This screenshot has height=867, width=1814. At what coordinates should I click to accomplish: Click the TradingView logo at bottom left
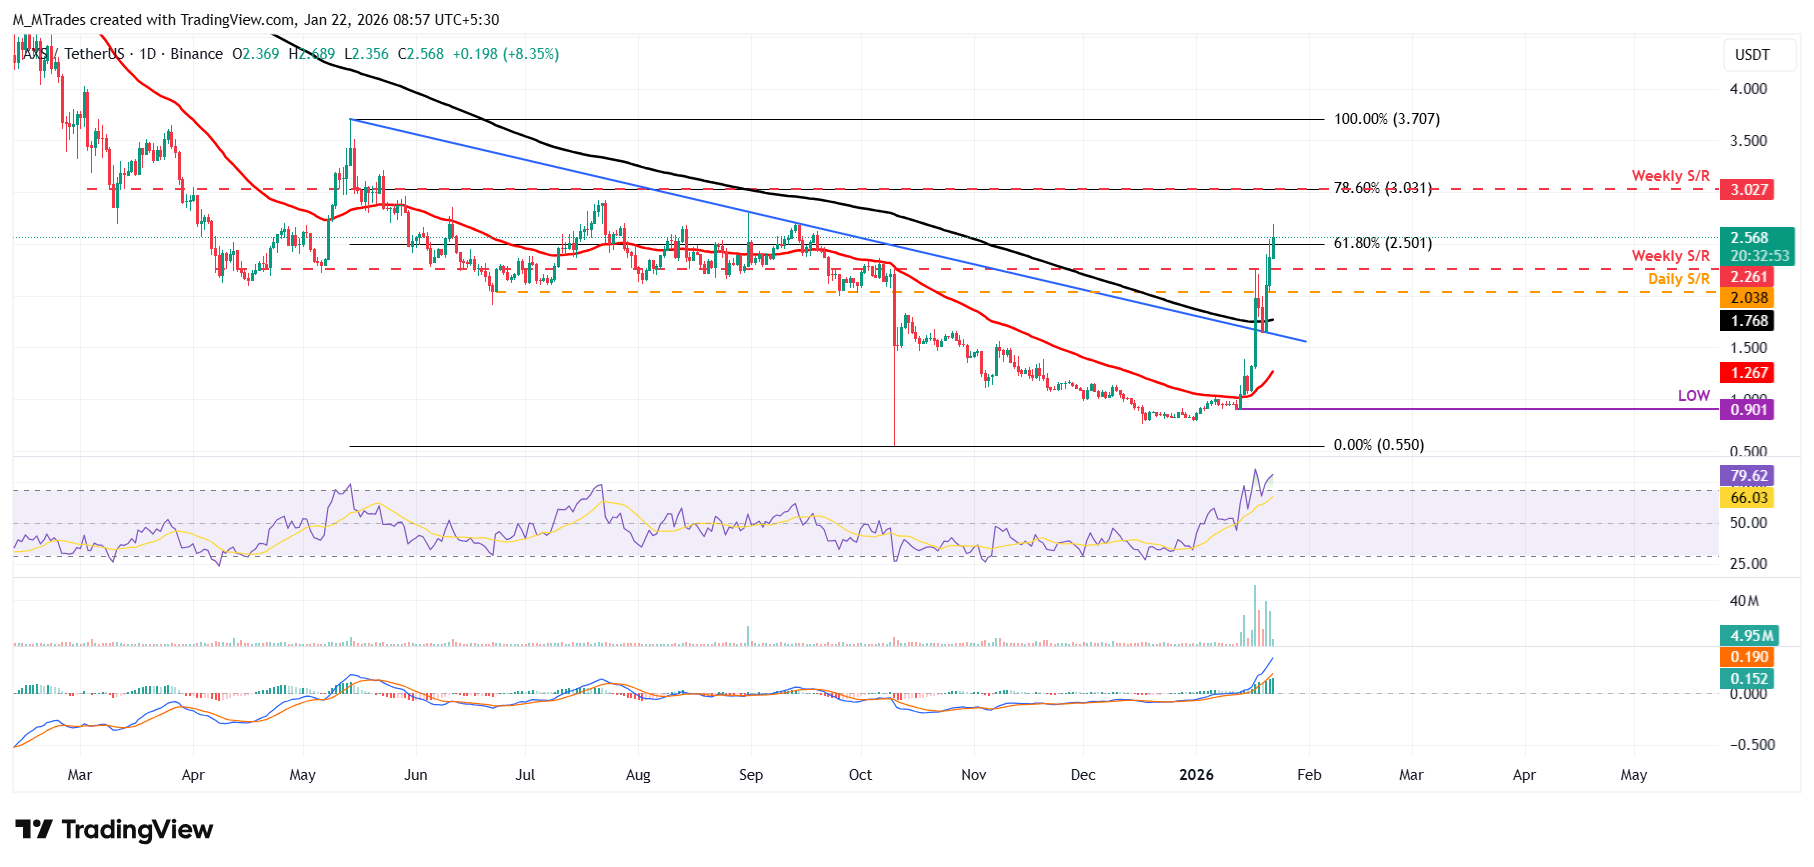pos(114,830)
